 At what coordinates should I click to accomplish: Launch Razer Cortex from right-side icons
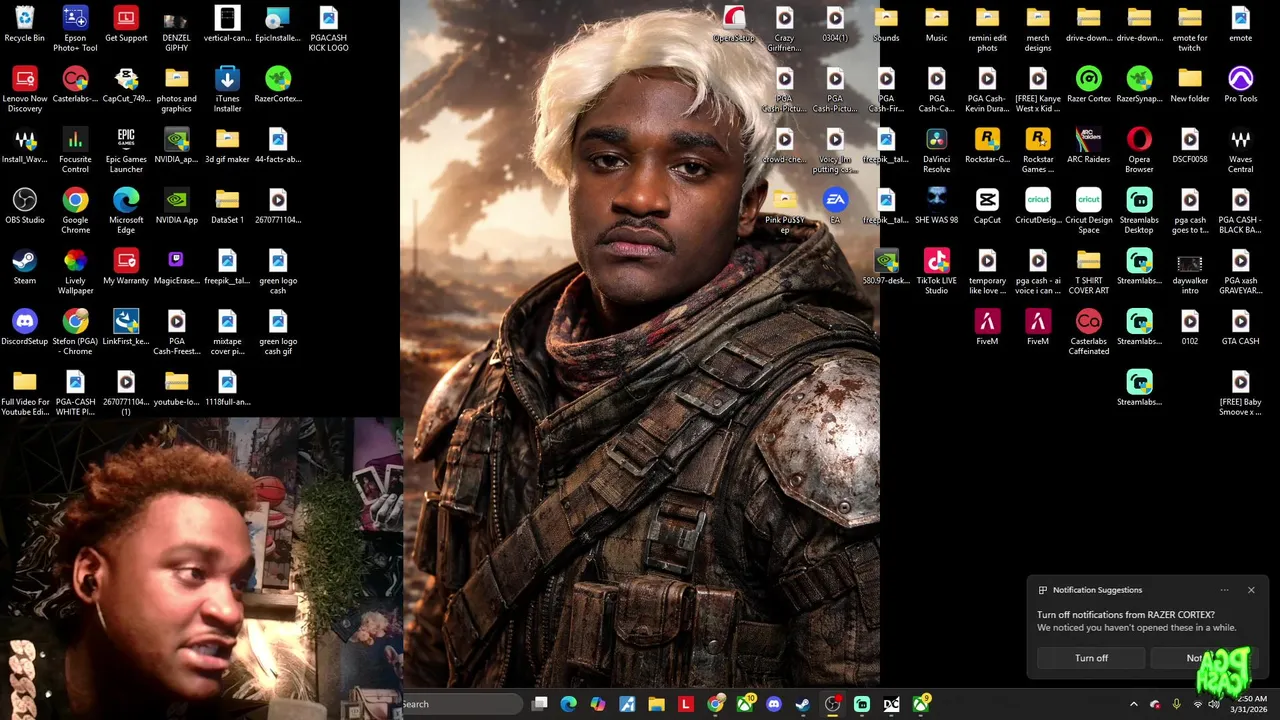pyautogui.click(x=1088, y=86)
